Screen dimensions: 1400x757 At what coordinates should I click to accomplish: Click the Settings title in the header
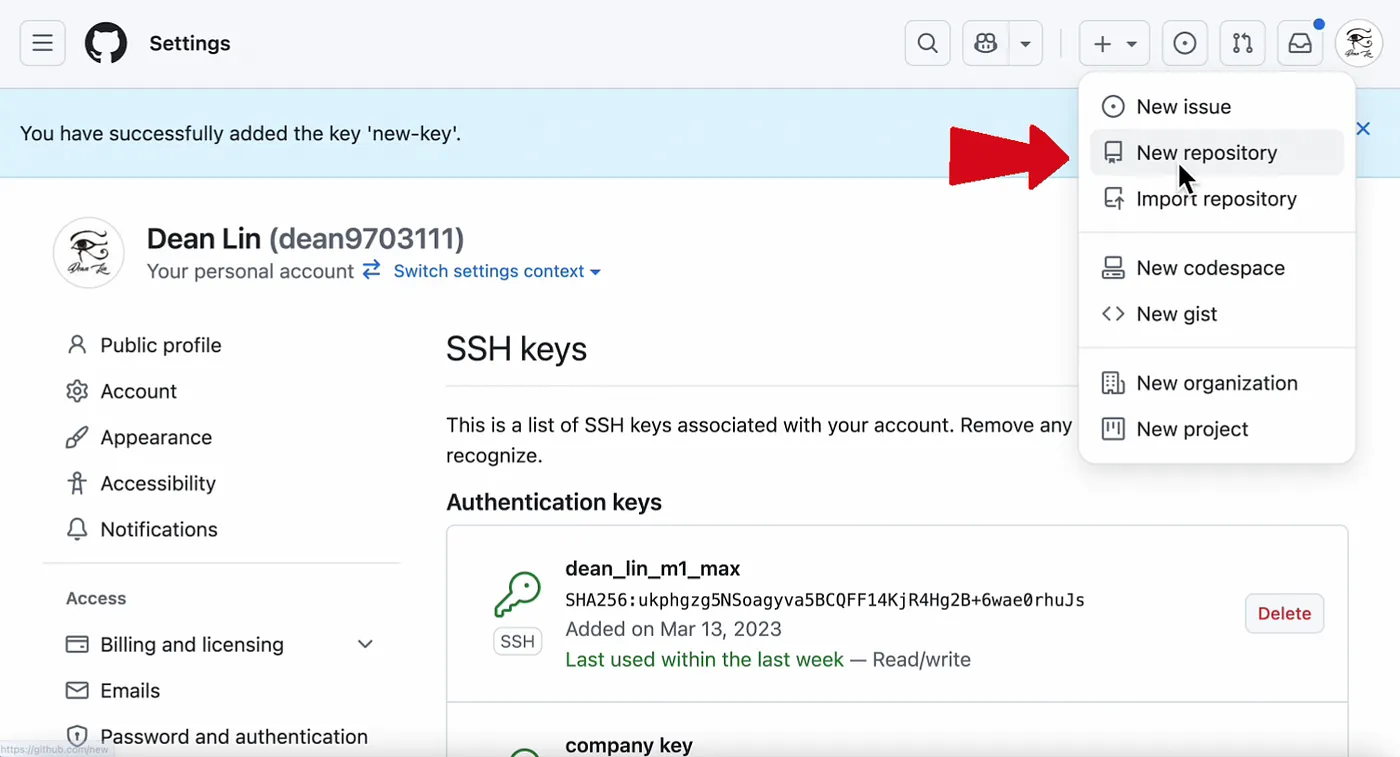click(190, 43)
